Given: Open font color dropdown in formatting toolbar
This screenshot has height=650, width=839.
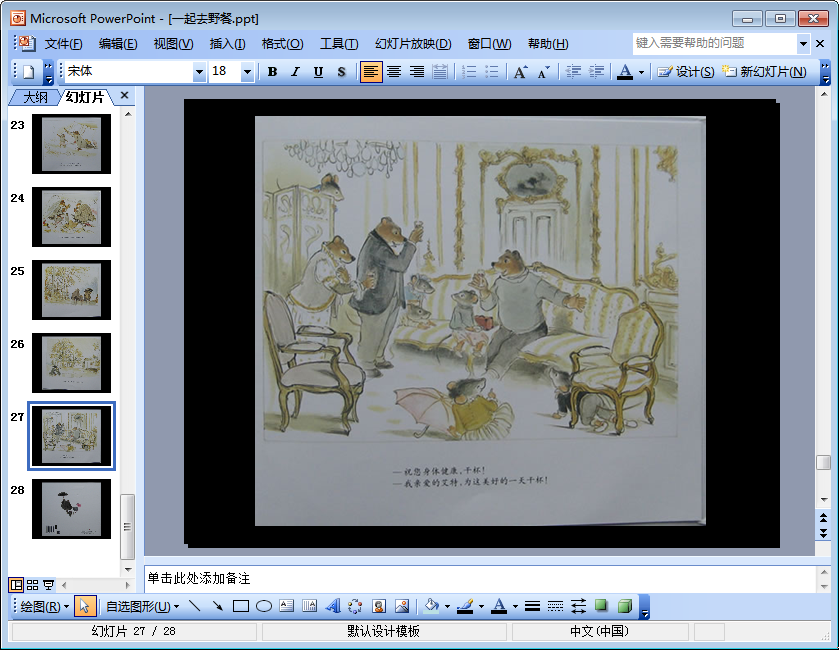Looking at the screenshot, I should (642, 72).
